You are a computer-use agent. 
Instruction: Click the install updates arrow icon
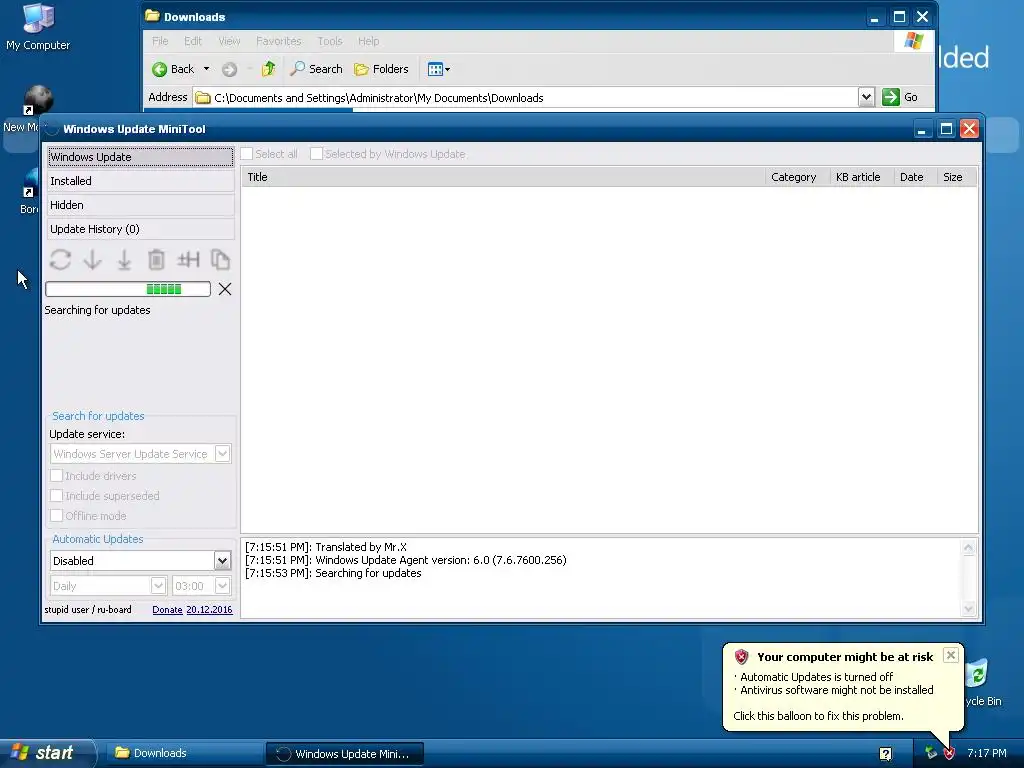tap(124, 260)
